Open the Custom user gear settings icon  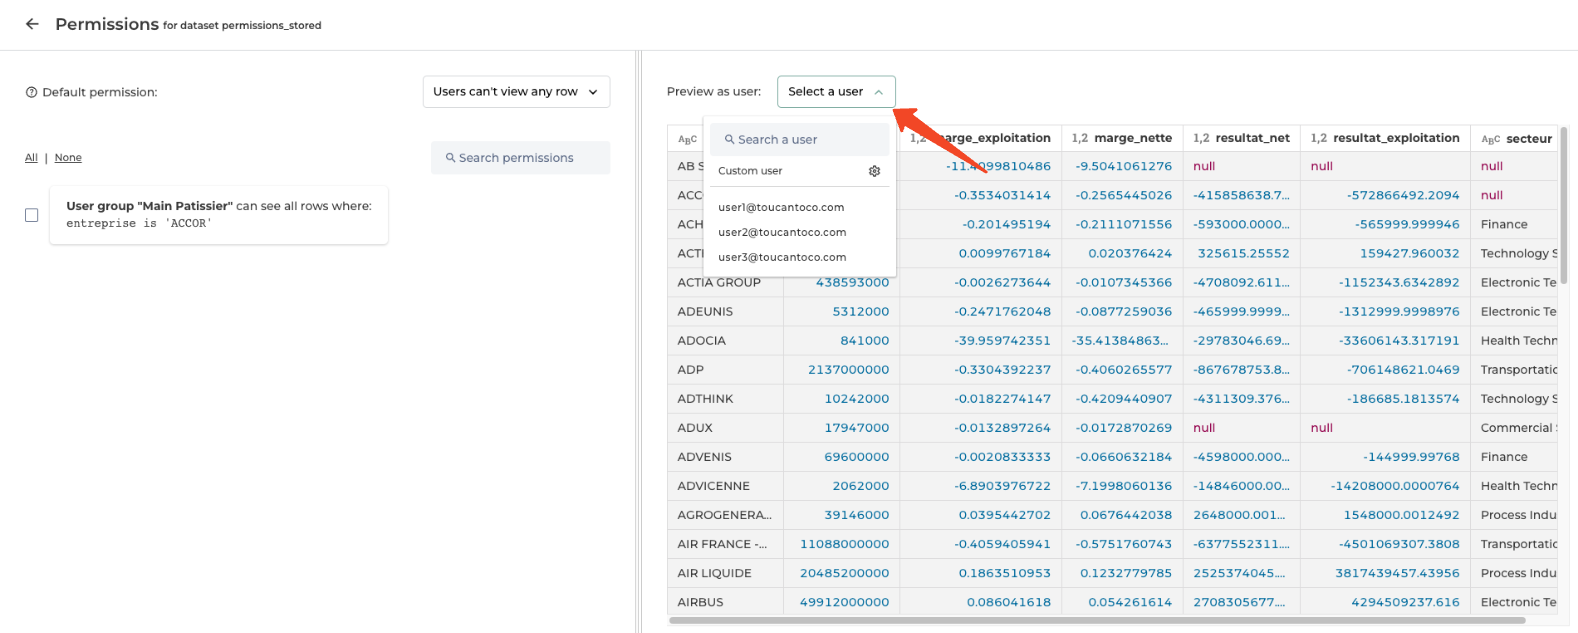pyautogui.click(x=874, y=171)
